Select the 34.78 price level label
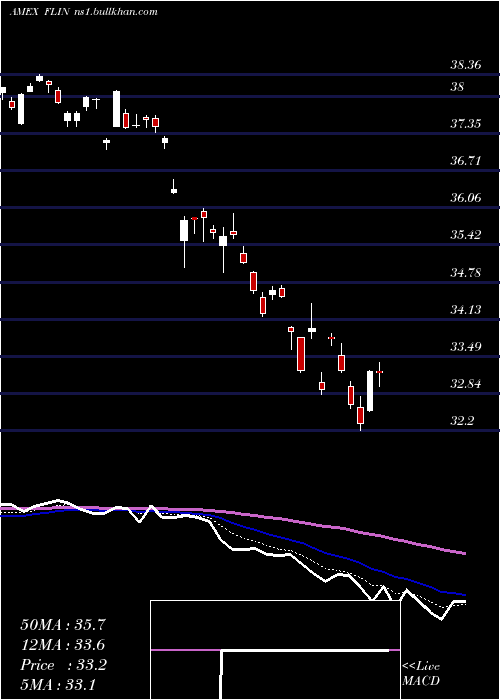This screenshot has width=500, height=700. tap(466, 272)
